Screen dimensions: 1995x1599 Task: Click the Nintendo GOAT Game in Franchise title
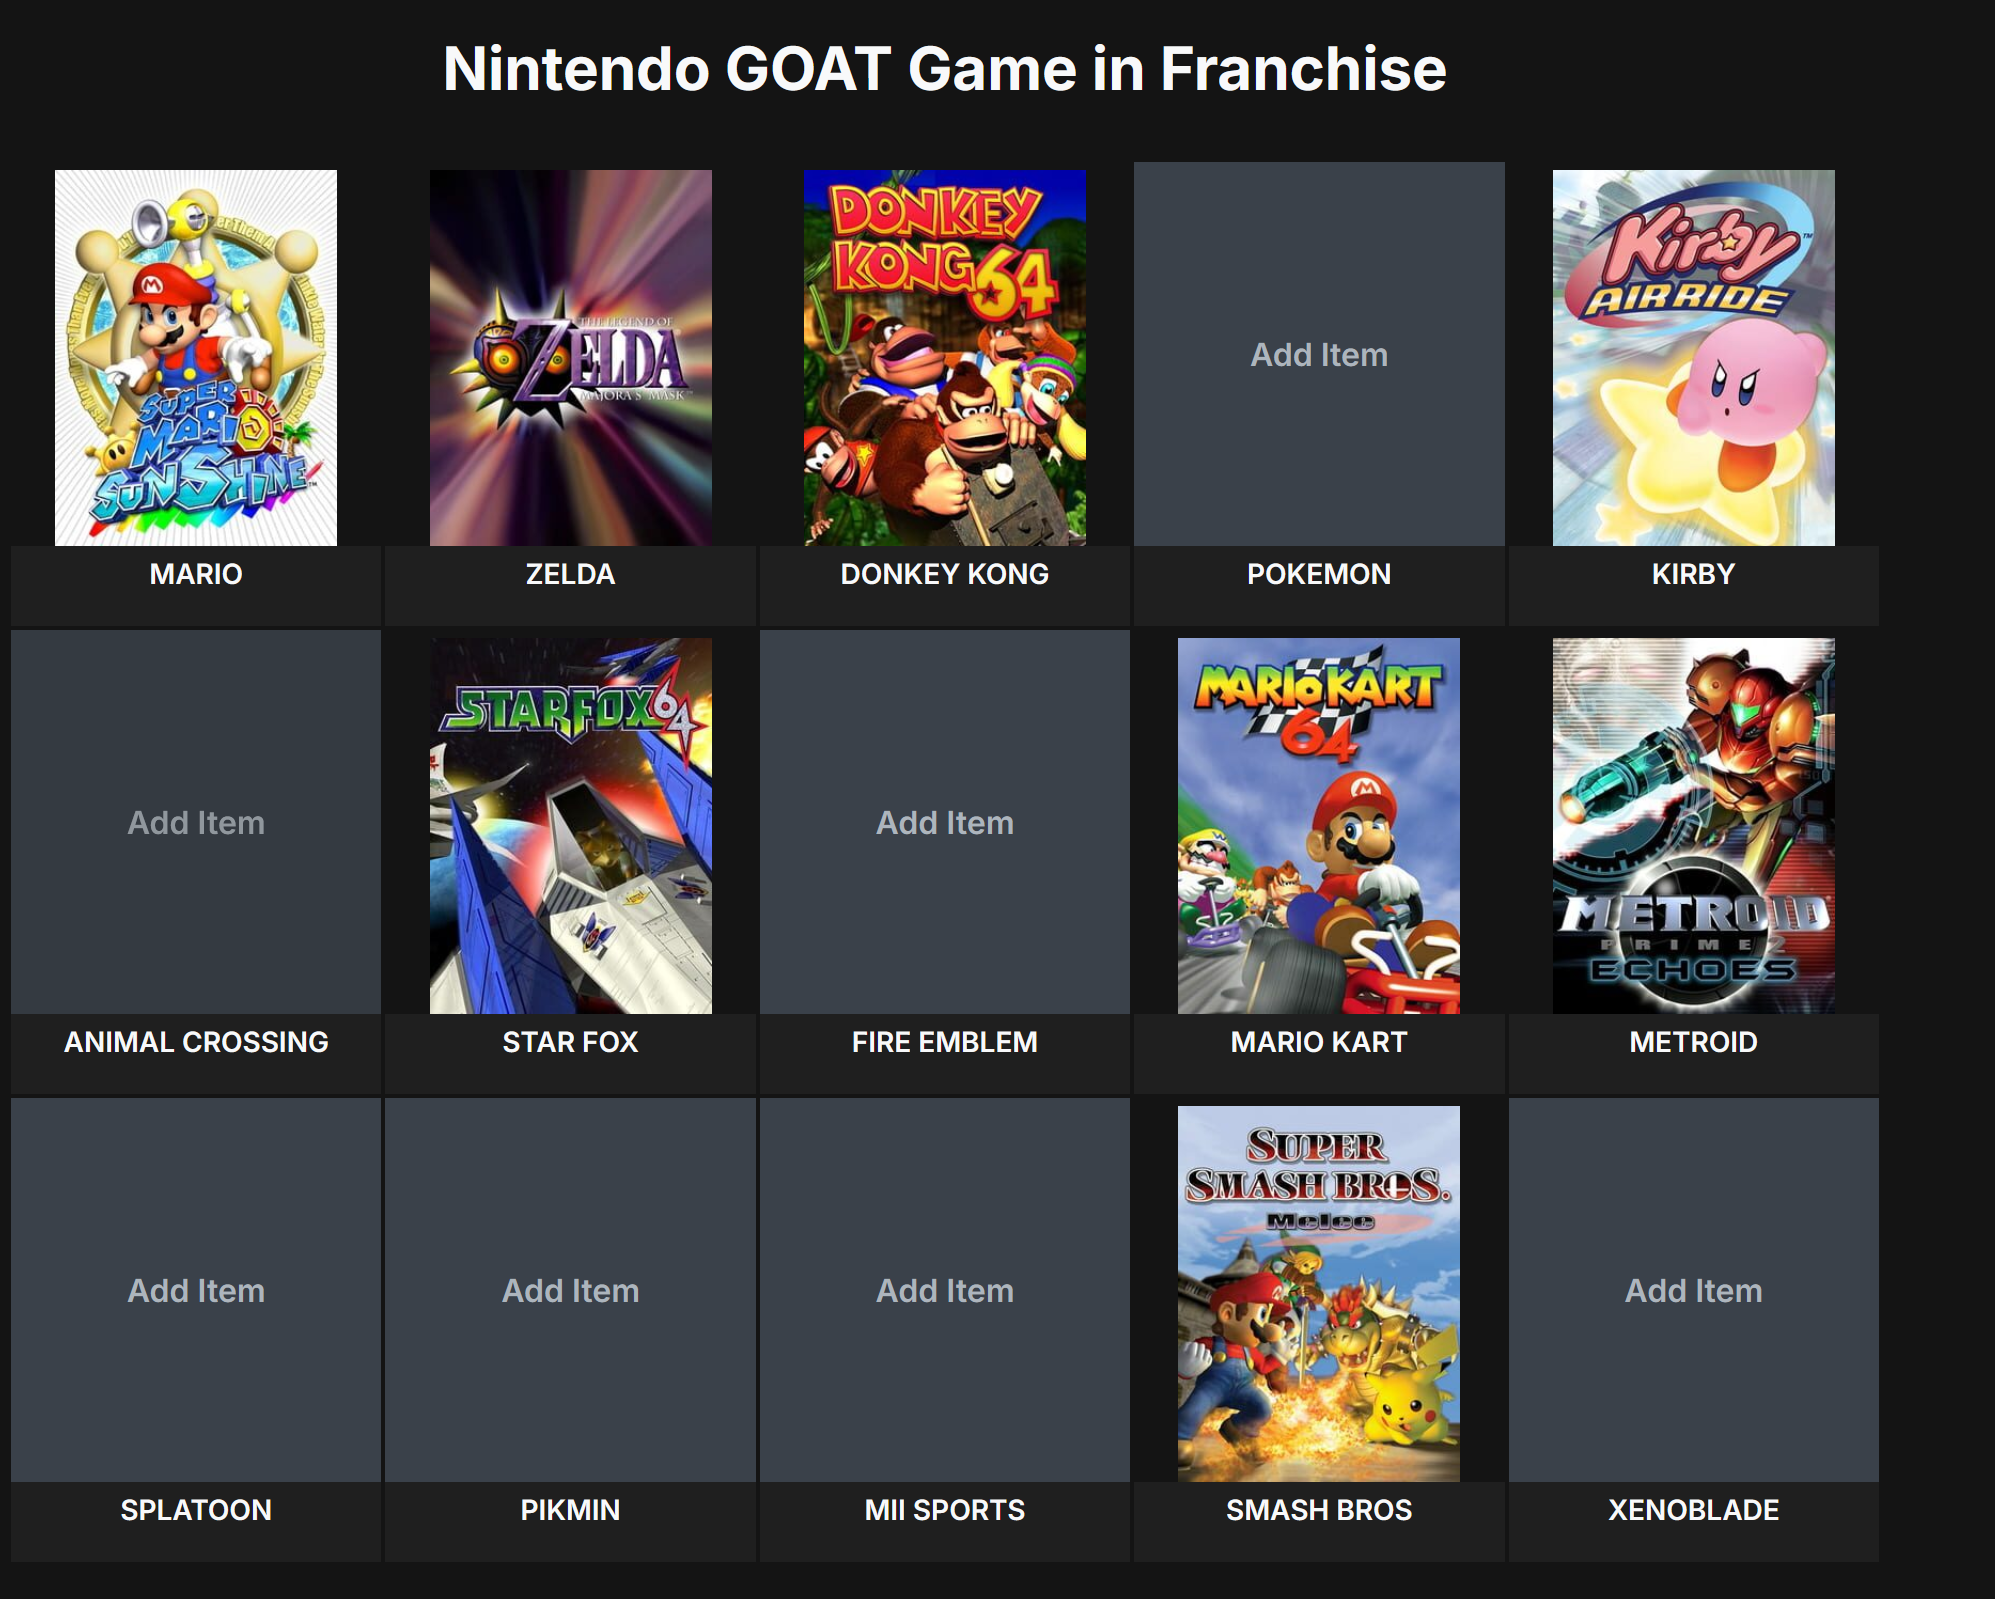944,69
